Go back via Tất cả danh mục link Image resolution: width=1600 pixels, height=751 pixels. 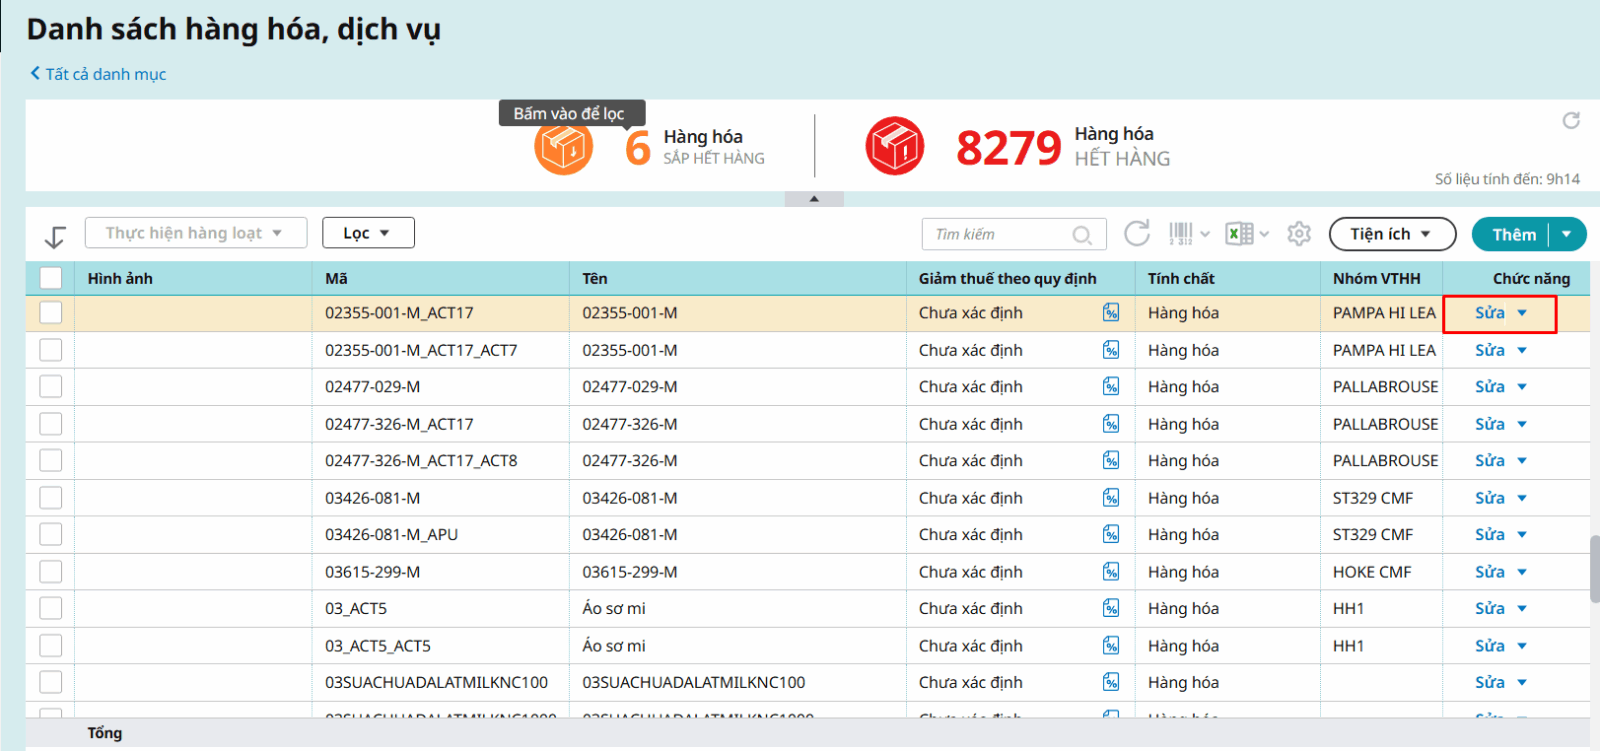point(98,74)
